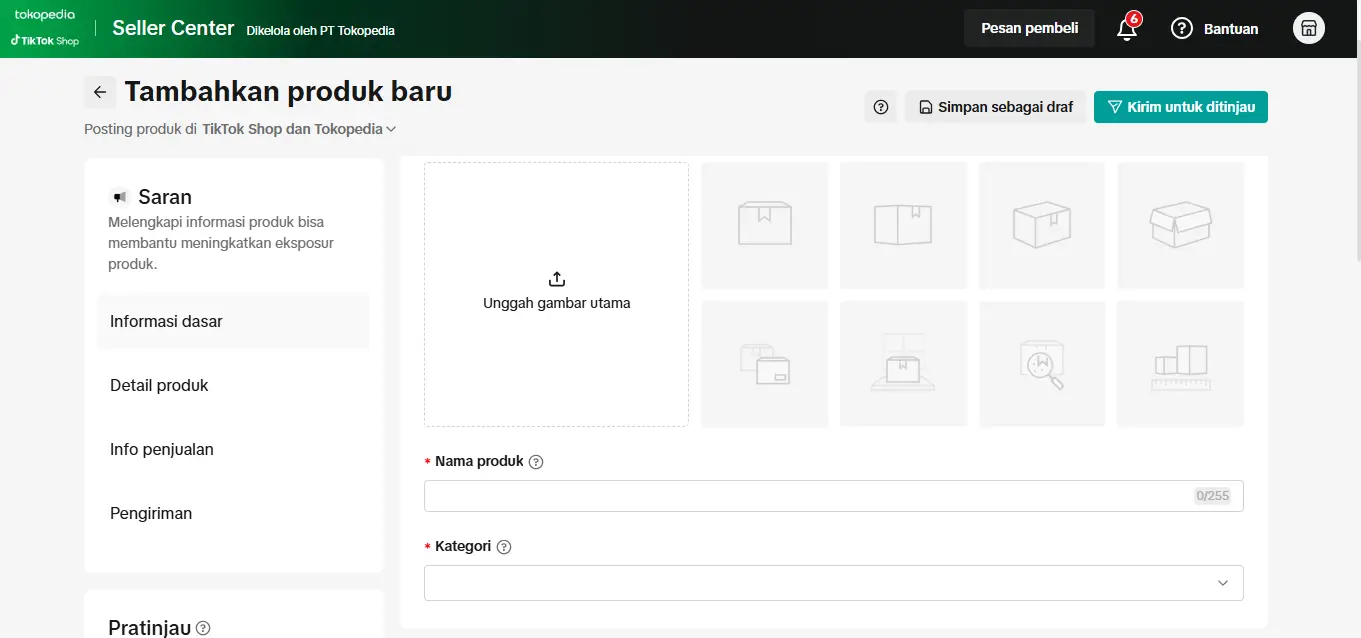
Task: Open the notification bell icon
Action: click(x=1127, y=29)
